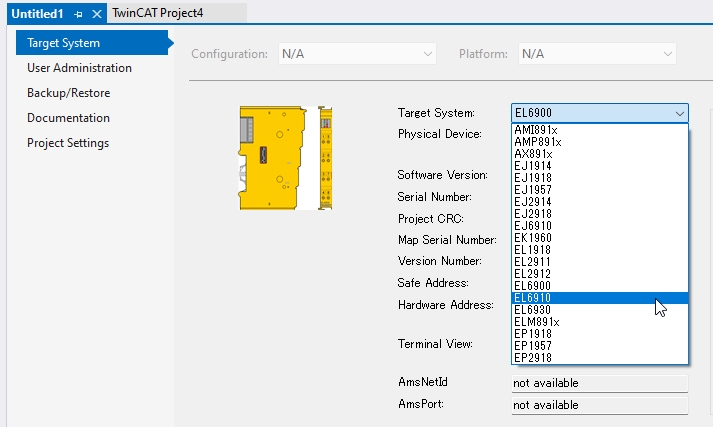713x427 pixels.
Task: Pick EL6900 in the list entries
Action: 600,286
